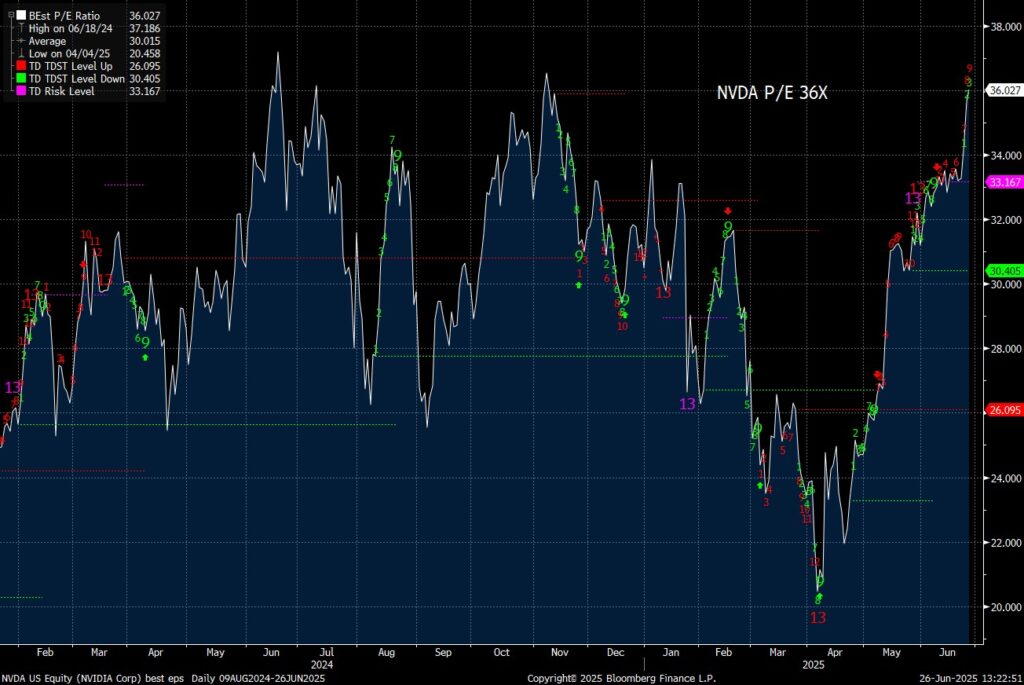Click the green 30.405 tag on price axis

tap(1004, 271)
